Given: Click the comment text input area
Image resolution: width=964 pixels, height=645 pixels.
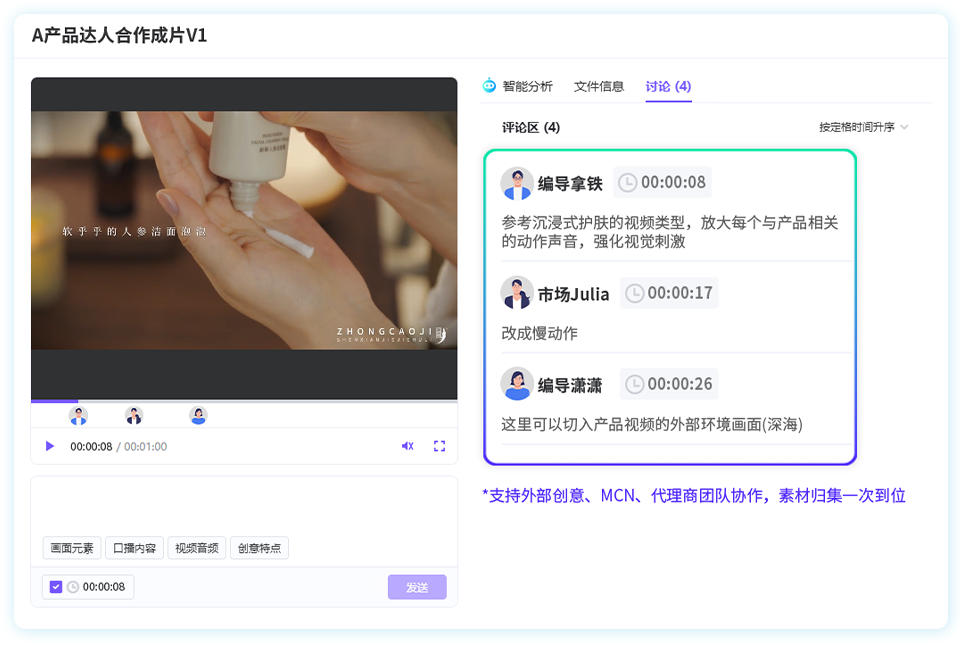Looking at the screenshot, I should tap(244, 505).
